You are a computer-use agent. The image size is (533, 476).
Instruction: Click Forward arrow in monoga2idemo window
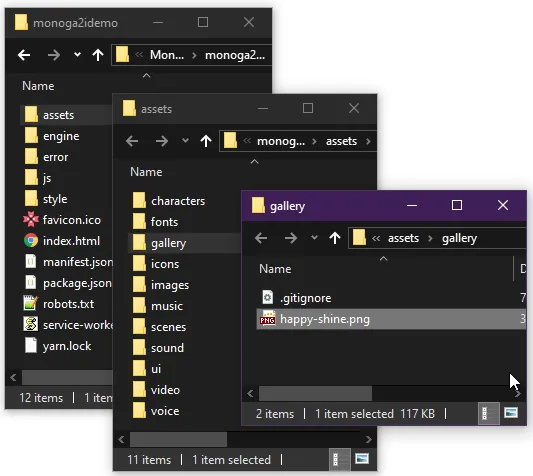pyautogui.click(x=54, y=55)
